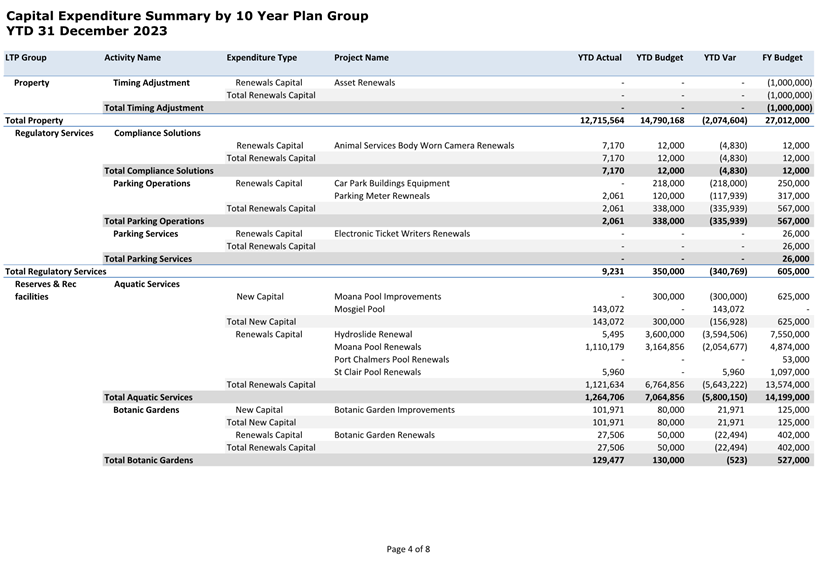Click the 'YTD Budget' column header
The width and height of the screenshot is (817, 578).
pyautogui.click(x=659, y=58)
